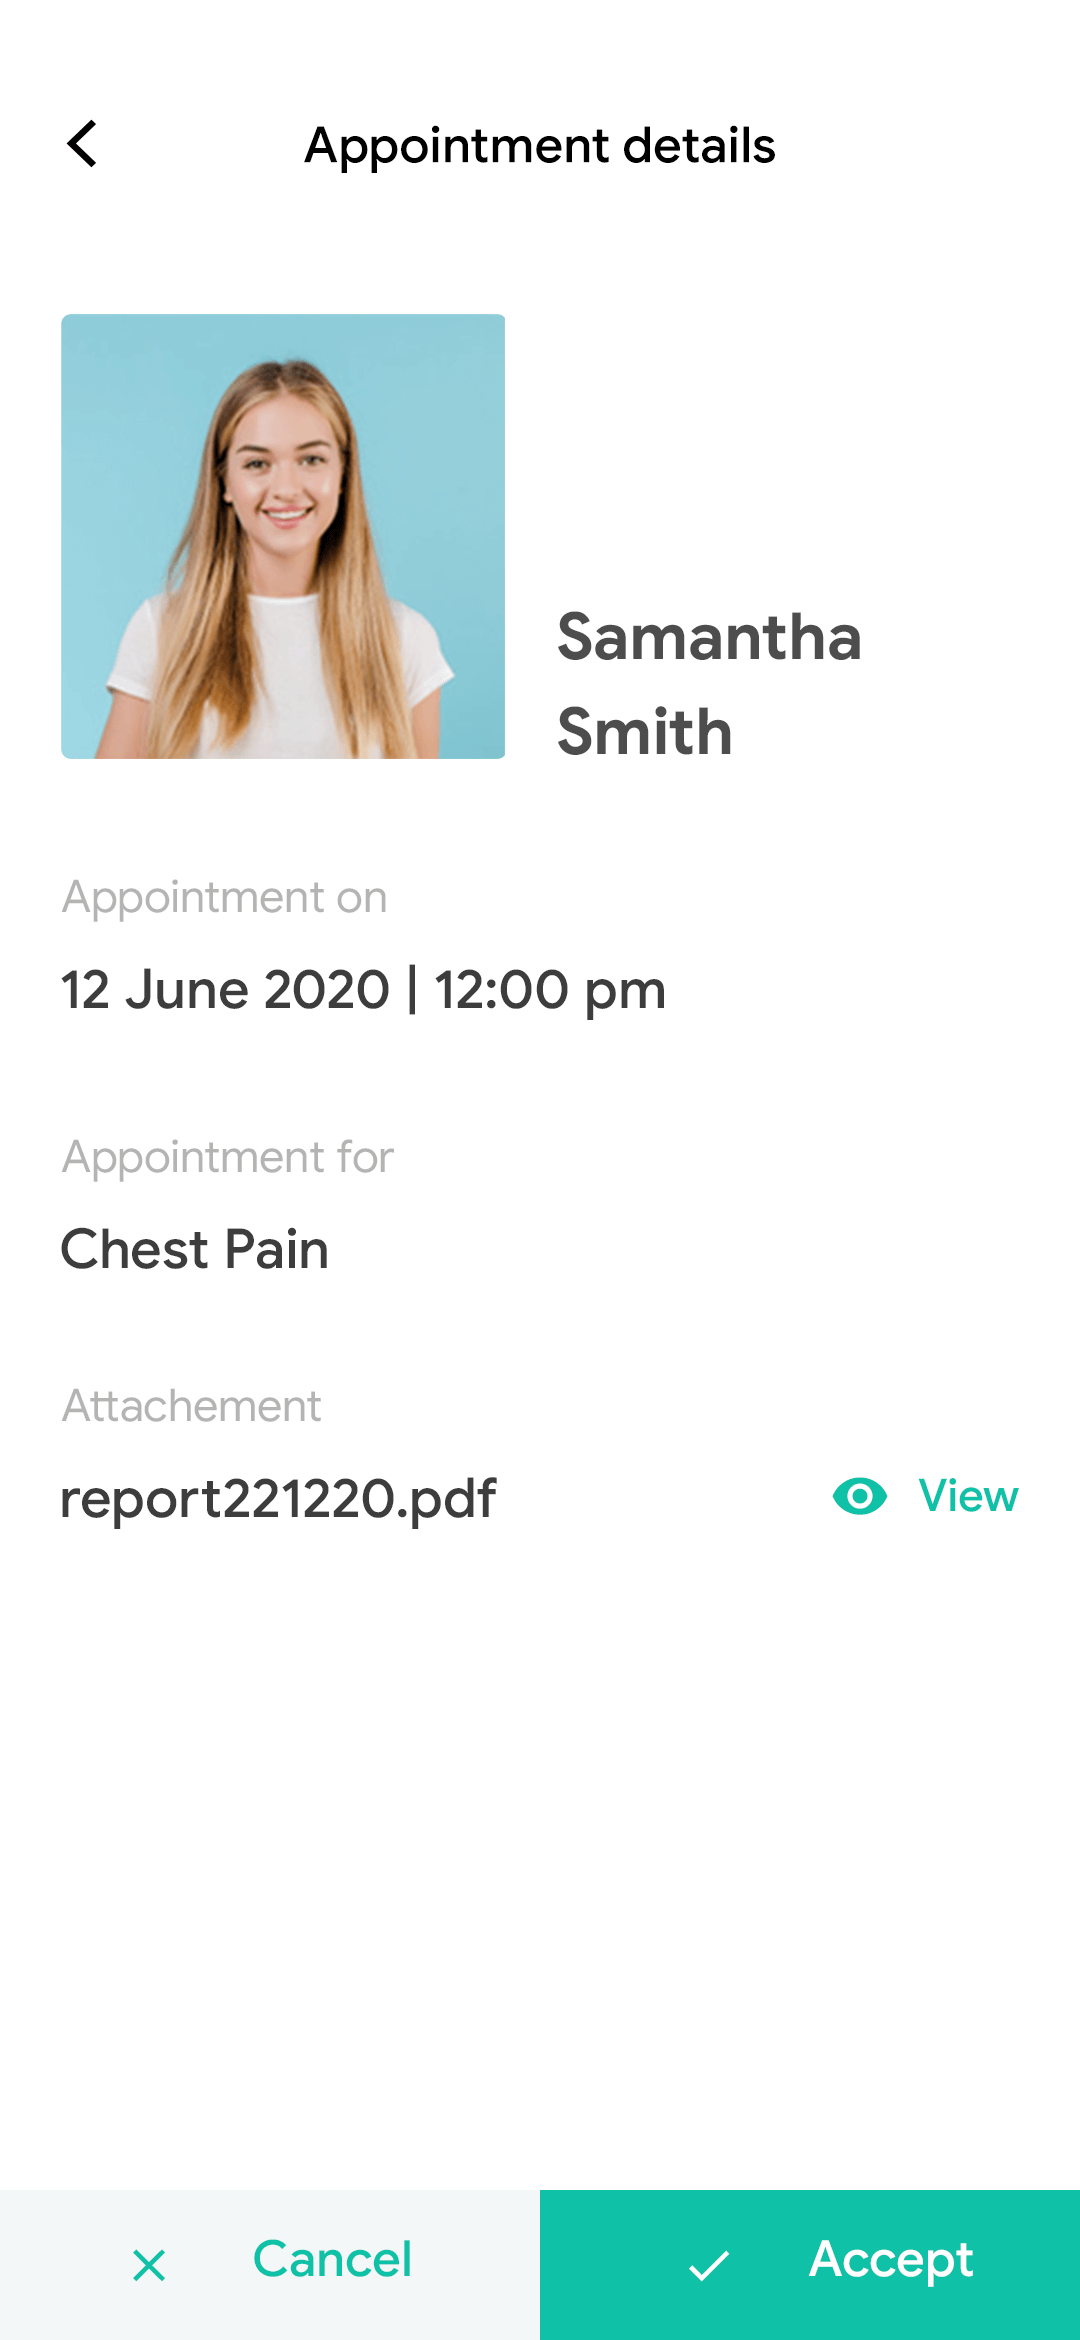The image size is (1080, 2340).
Task: Select the date 12 June 2020
Action: tap(225, 990)
